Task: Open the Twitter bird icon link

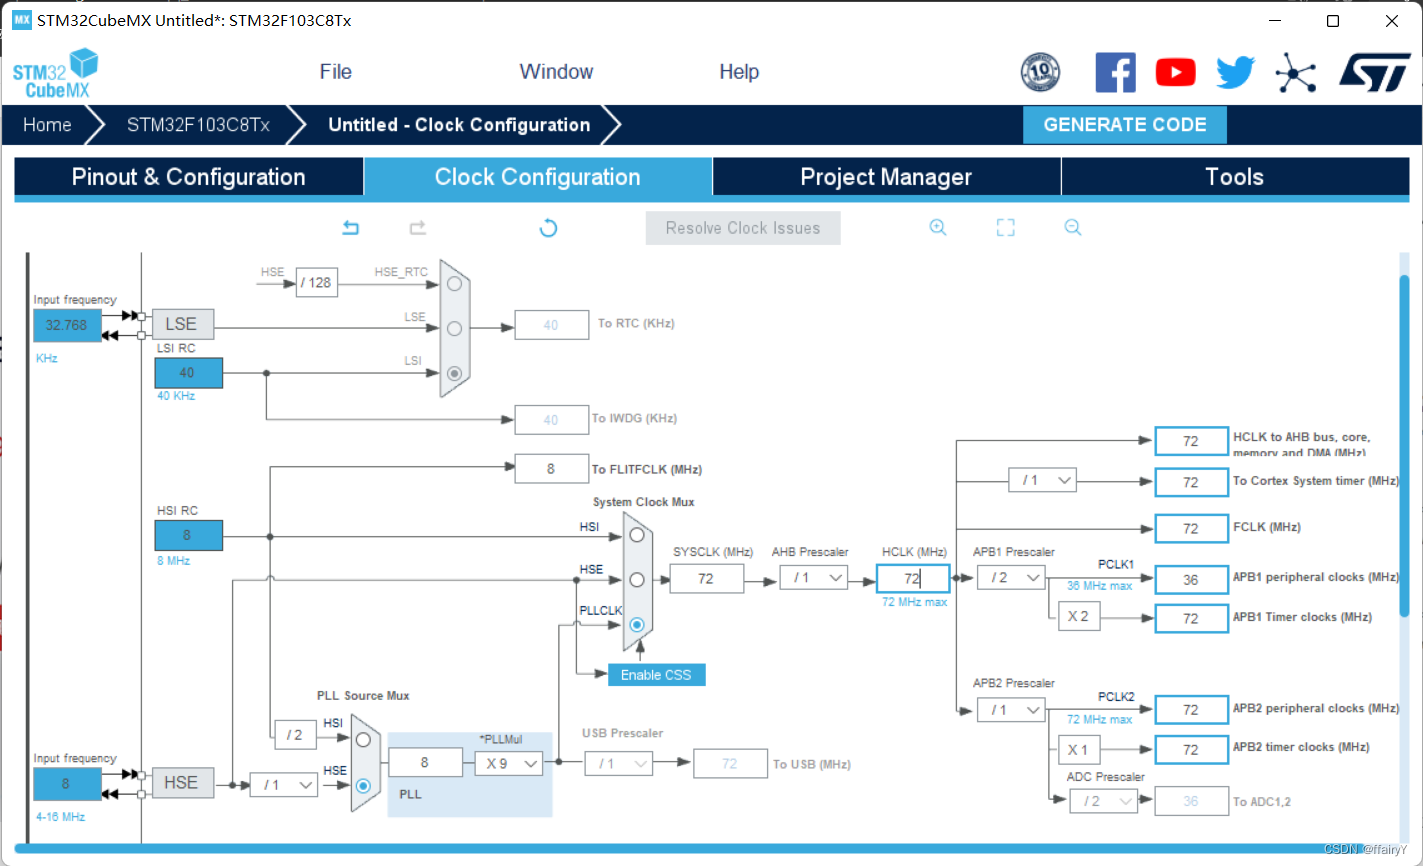Action: coord(1235,72)
